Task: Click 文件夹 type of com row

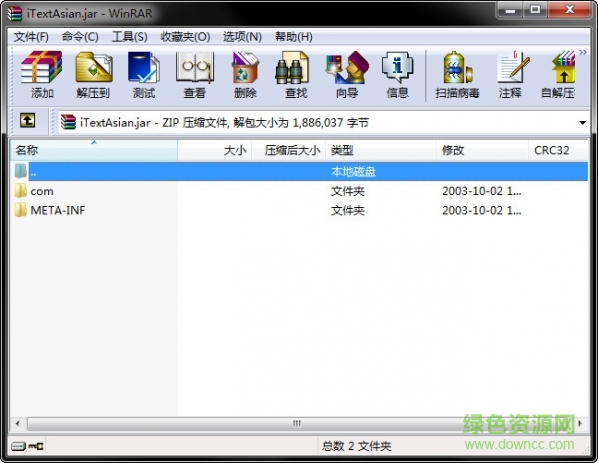Action: pos(347,191)
